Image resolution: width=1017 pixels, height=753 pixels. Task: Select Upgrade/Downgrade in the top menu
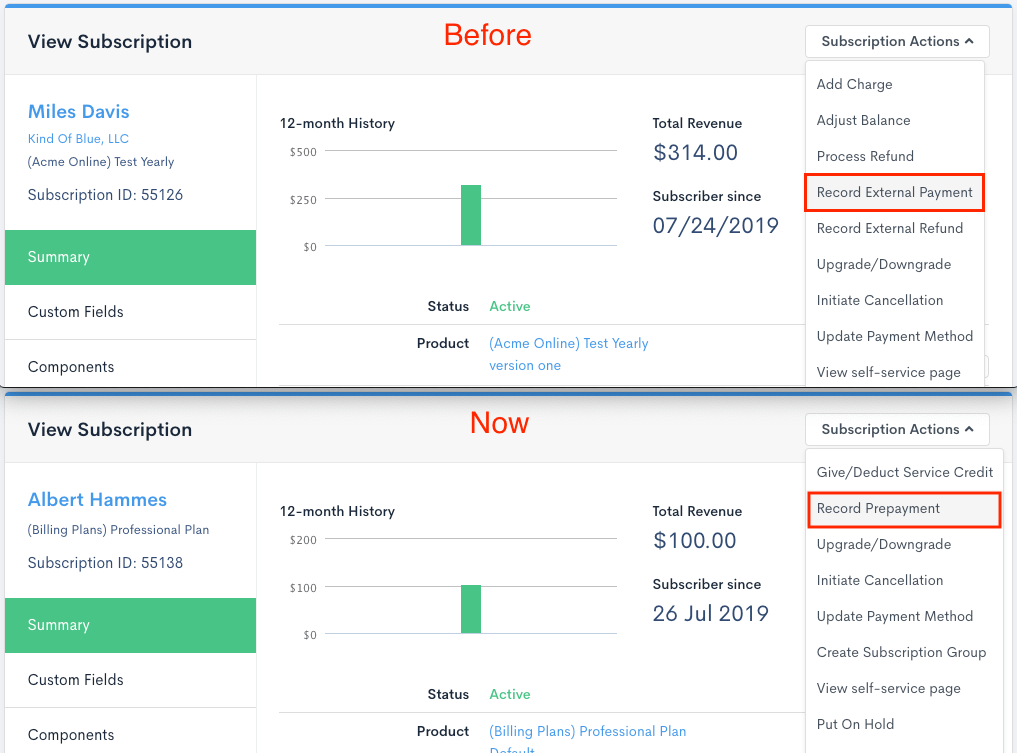pos(885,264)
